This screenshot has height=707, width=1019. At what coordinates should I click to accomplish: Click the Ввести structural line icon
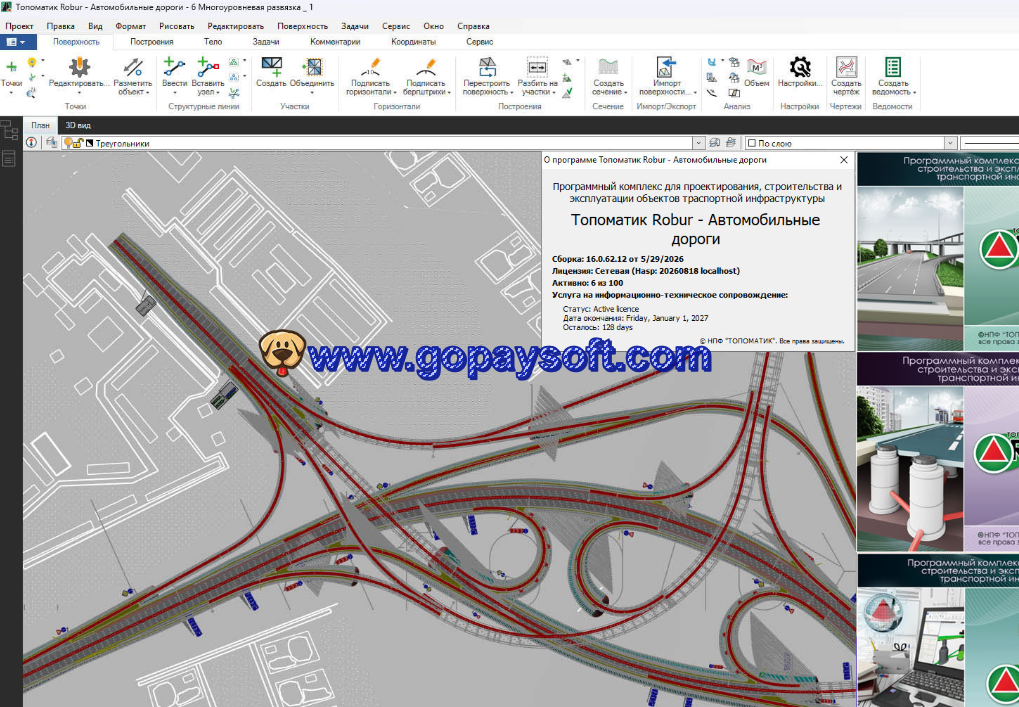(174, 66)
